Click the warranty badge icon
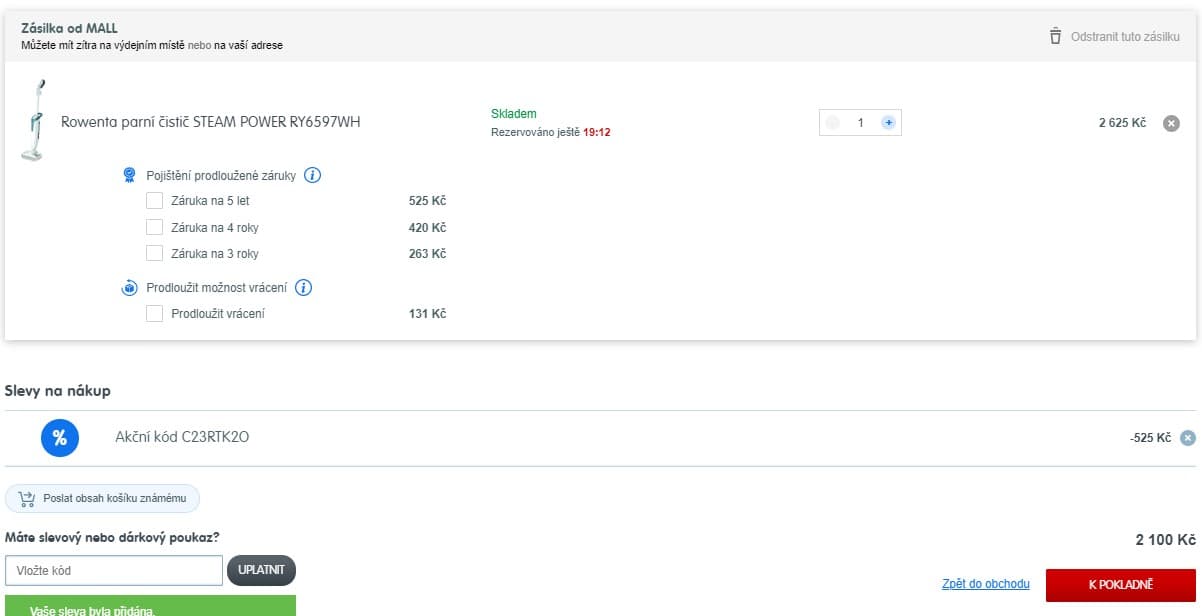The width and height of the screenshot is (1202, 616). [x=129, y=175]
